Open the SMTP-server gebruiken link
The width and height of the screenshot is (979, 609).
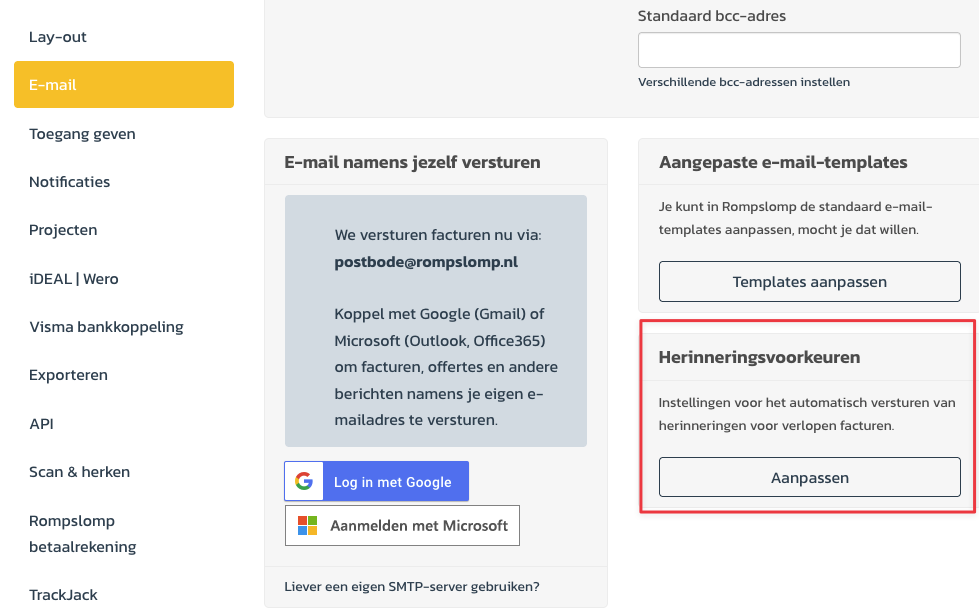click(411, 587)
